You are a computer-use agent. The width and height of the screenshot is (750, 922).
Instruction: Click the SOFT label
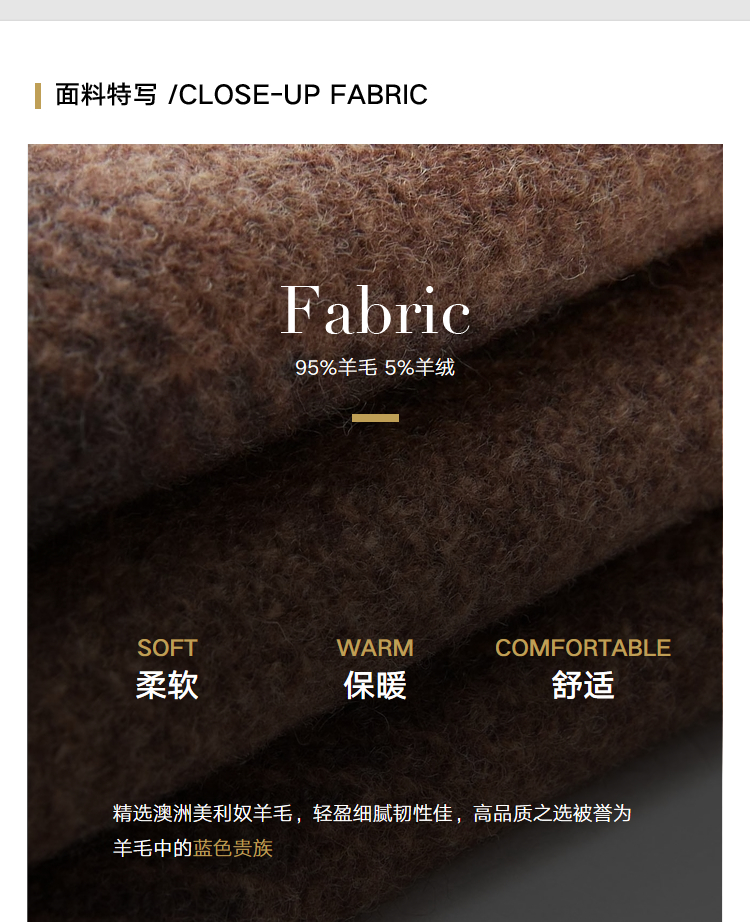point(167,648)
